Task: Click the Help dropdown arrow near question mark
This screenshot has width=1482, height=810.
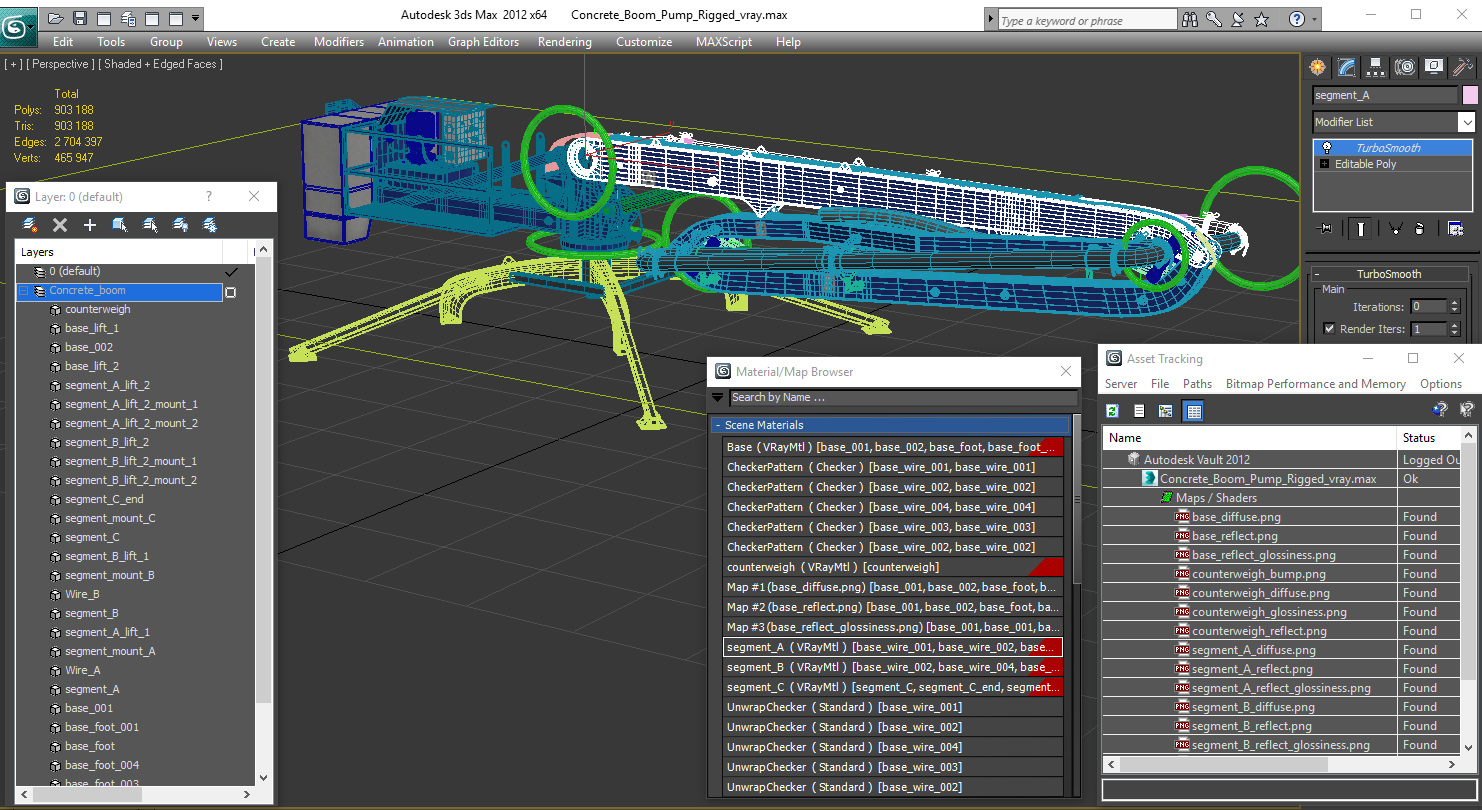Action: tap(1313, 19)
